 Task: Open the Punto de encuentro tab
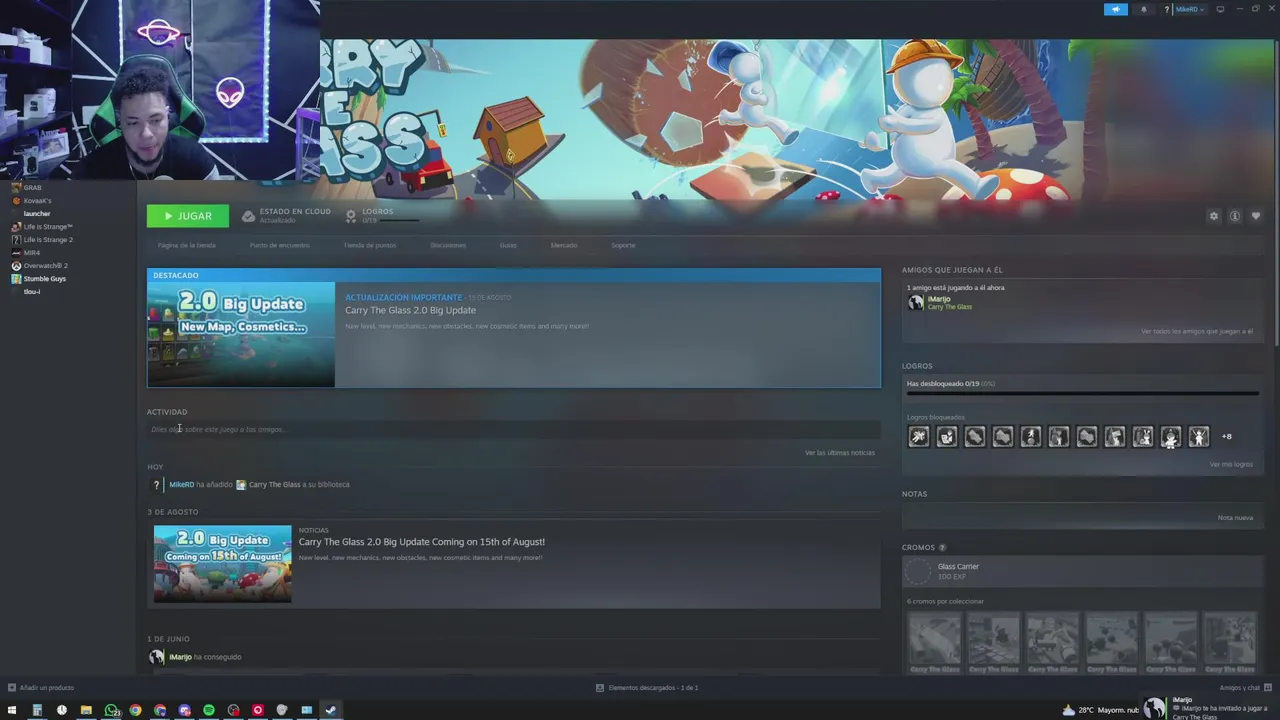tap(279, 245)
